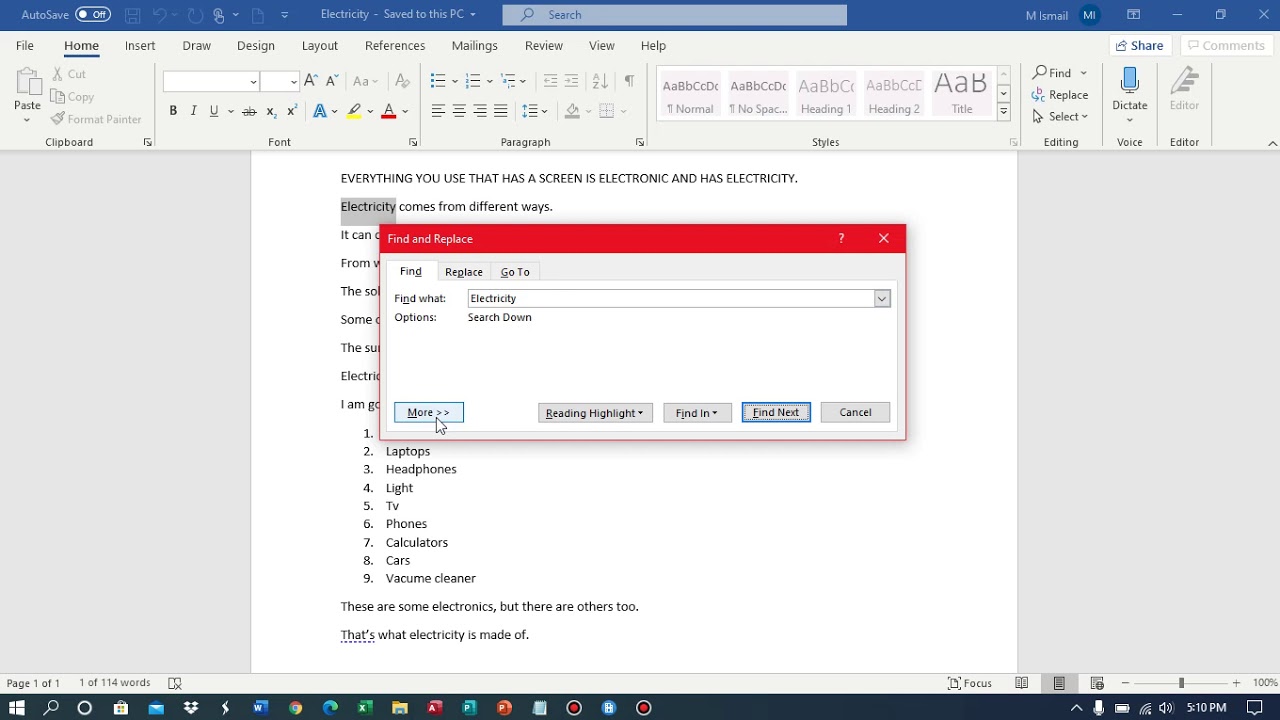This screenshot has width=1280, height=720.
Task: Toggle Show/Hide paragraph marks
Action: [629, 81]
